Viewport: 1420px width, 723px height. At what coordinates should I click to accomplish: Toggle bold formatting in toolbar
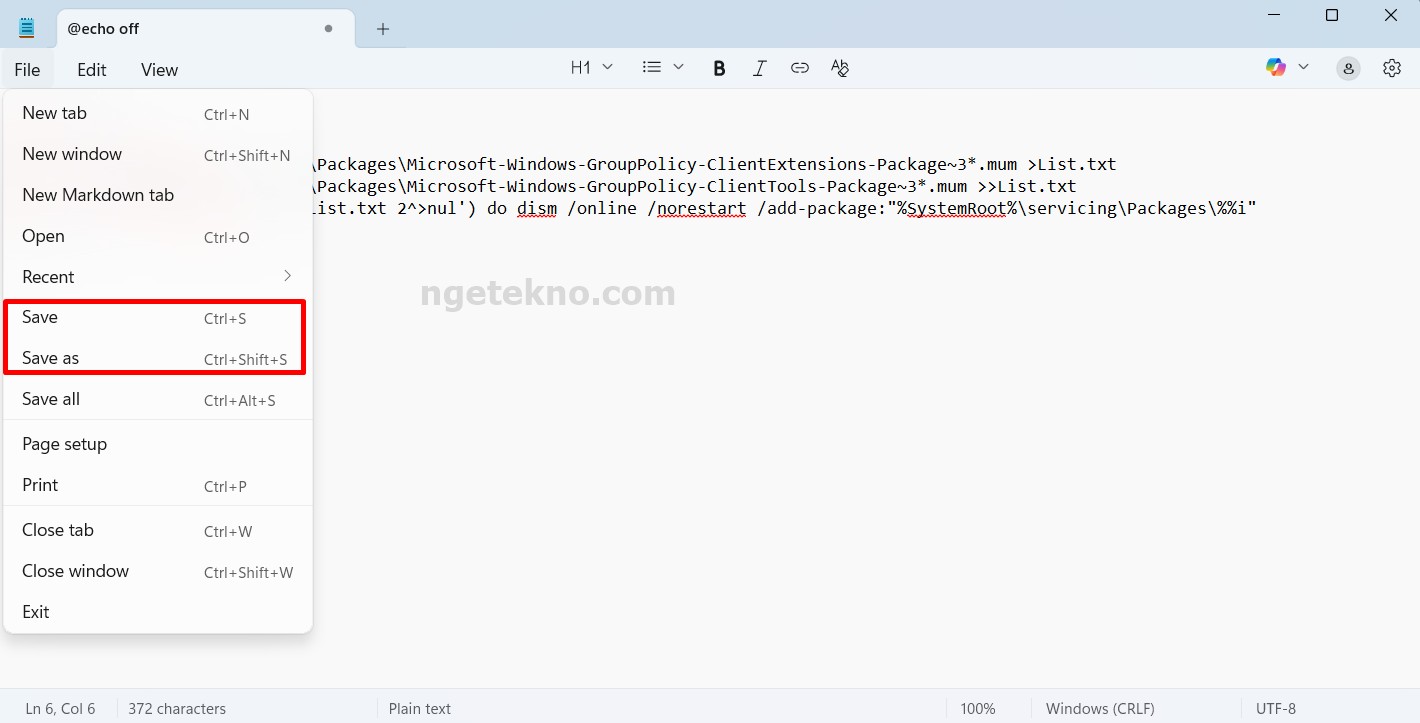click(x=719, y=68)
